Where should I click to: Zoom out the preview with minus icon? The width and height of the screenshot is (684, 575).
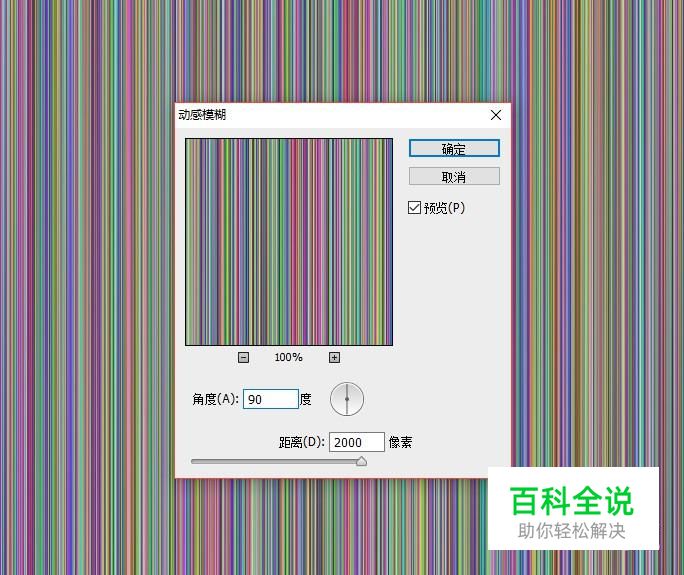(x=243, y=357)
